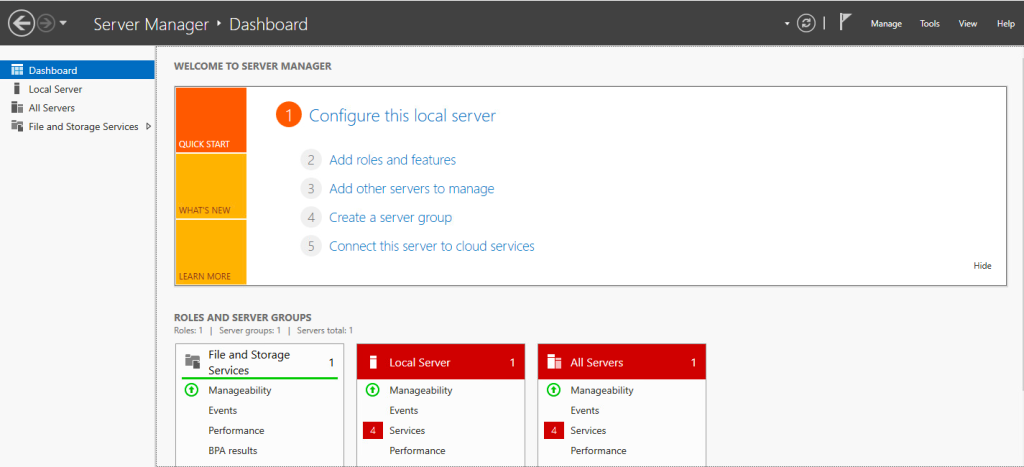The width and height of the screenshot is (1024, 467).
Task: Select the WHAT'S NEW tile
Action: point(211,186)
